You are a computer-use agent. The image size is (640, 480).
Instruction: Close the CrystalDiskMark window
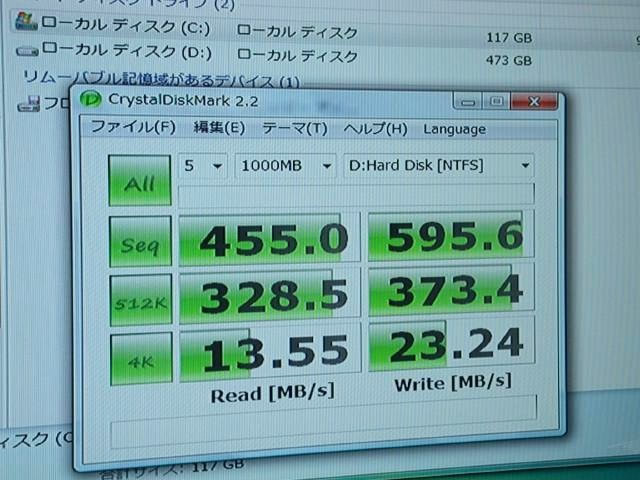[534, 101]
